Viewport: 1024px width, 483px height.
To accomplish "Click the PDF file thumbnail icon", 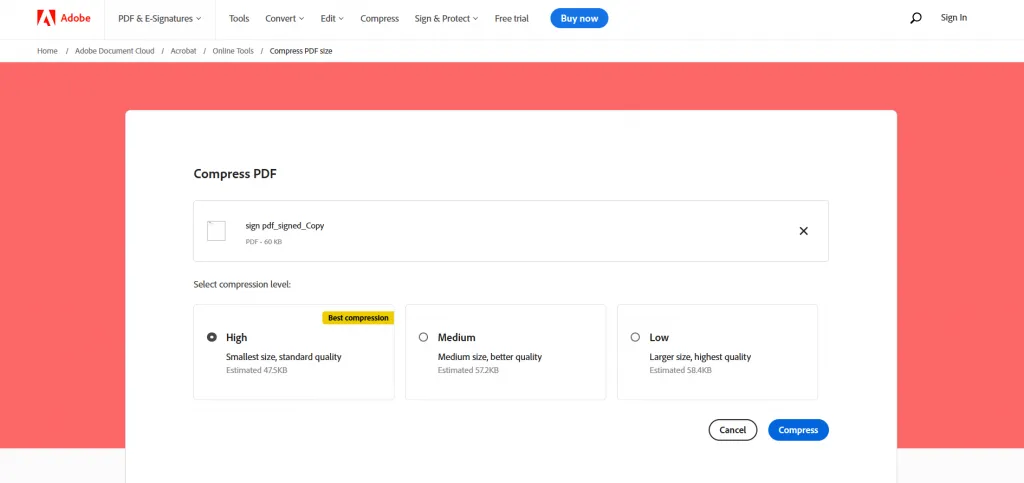I will coord(216,231).
